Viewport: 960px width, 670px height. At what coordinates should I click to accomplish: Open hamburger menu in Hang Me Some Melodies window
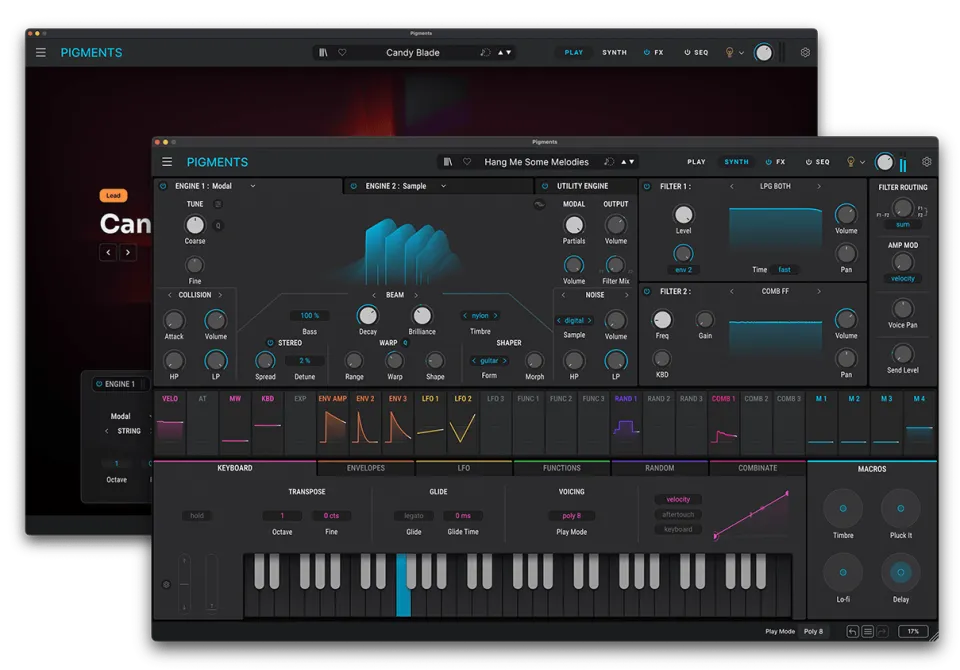click(x=167, y=162)
